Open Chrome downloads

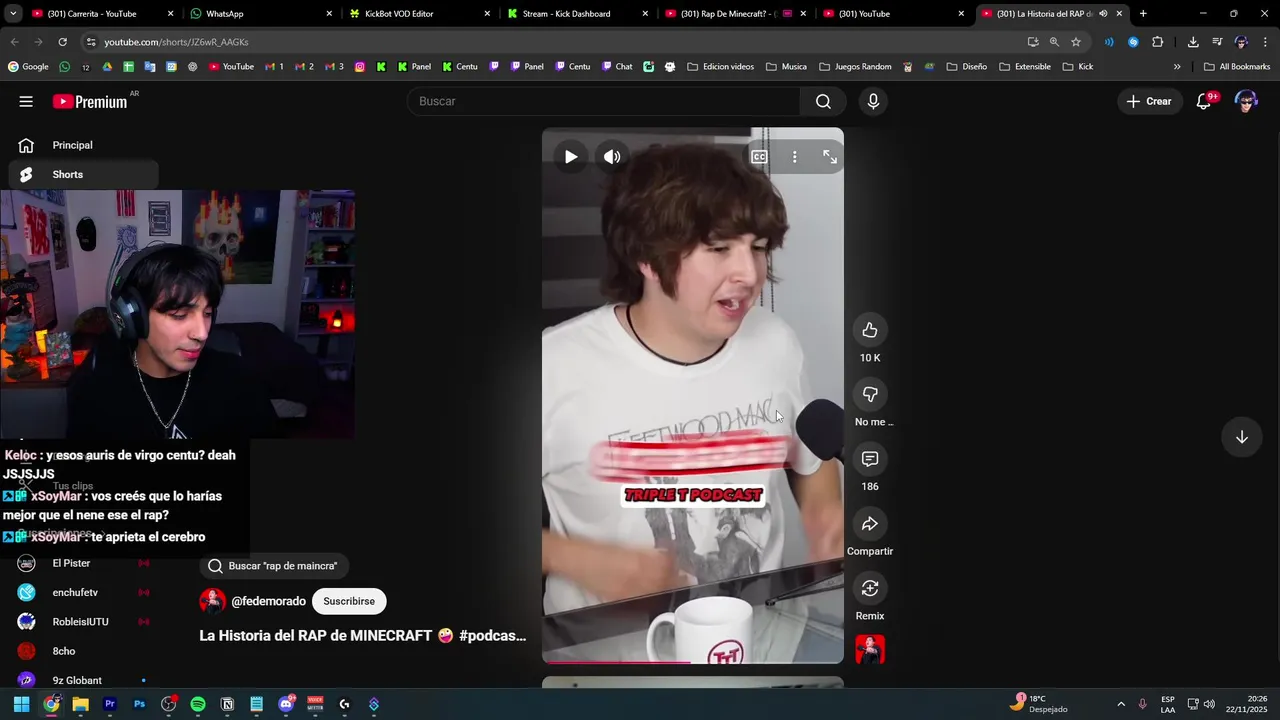1193,42
